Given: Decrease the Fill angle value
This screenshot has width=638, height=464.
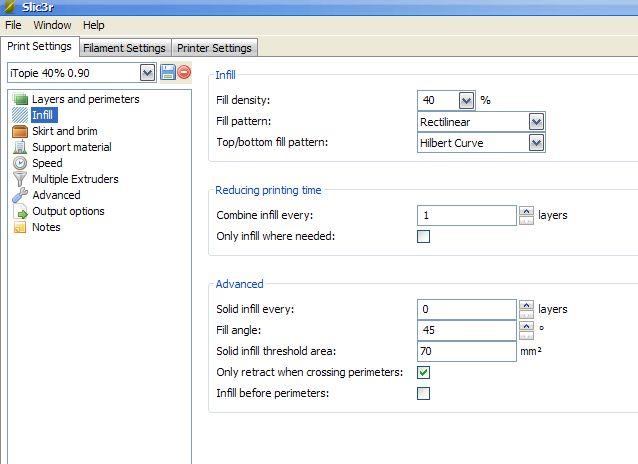Looking at the screenshot, I should tap(527, 335).
